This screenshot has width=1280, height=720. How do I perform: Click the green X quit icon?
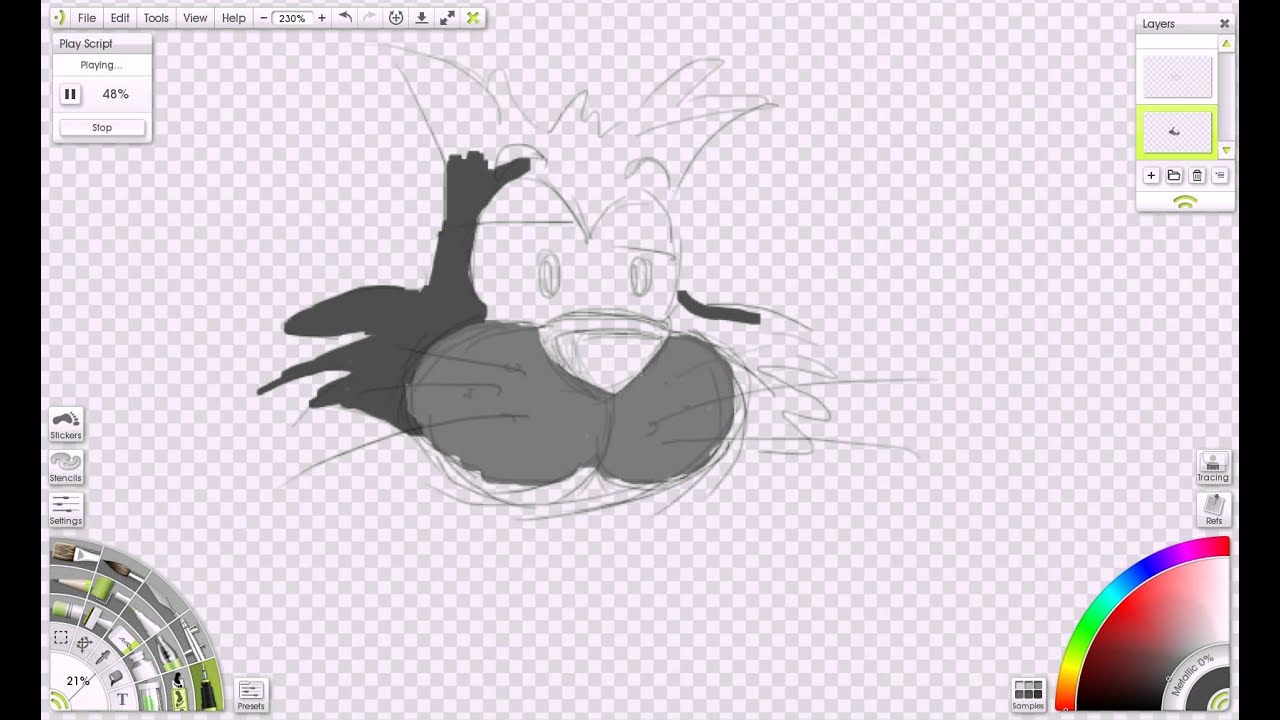(x=473, y=17)
